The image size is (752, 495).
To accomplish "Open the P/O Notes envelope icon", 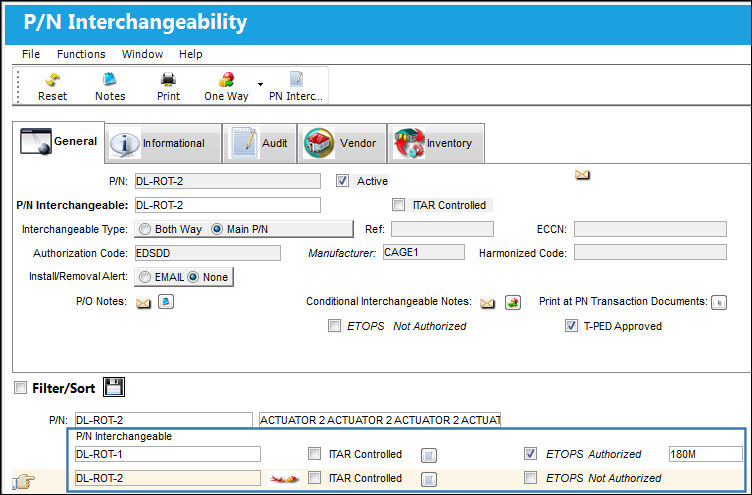I will pyautogui.click(x=143, y=303).
